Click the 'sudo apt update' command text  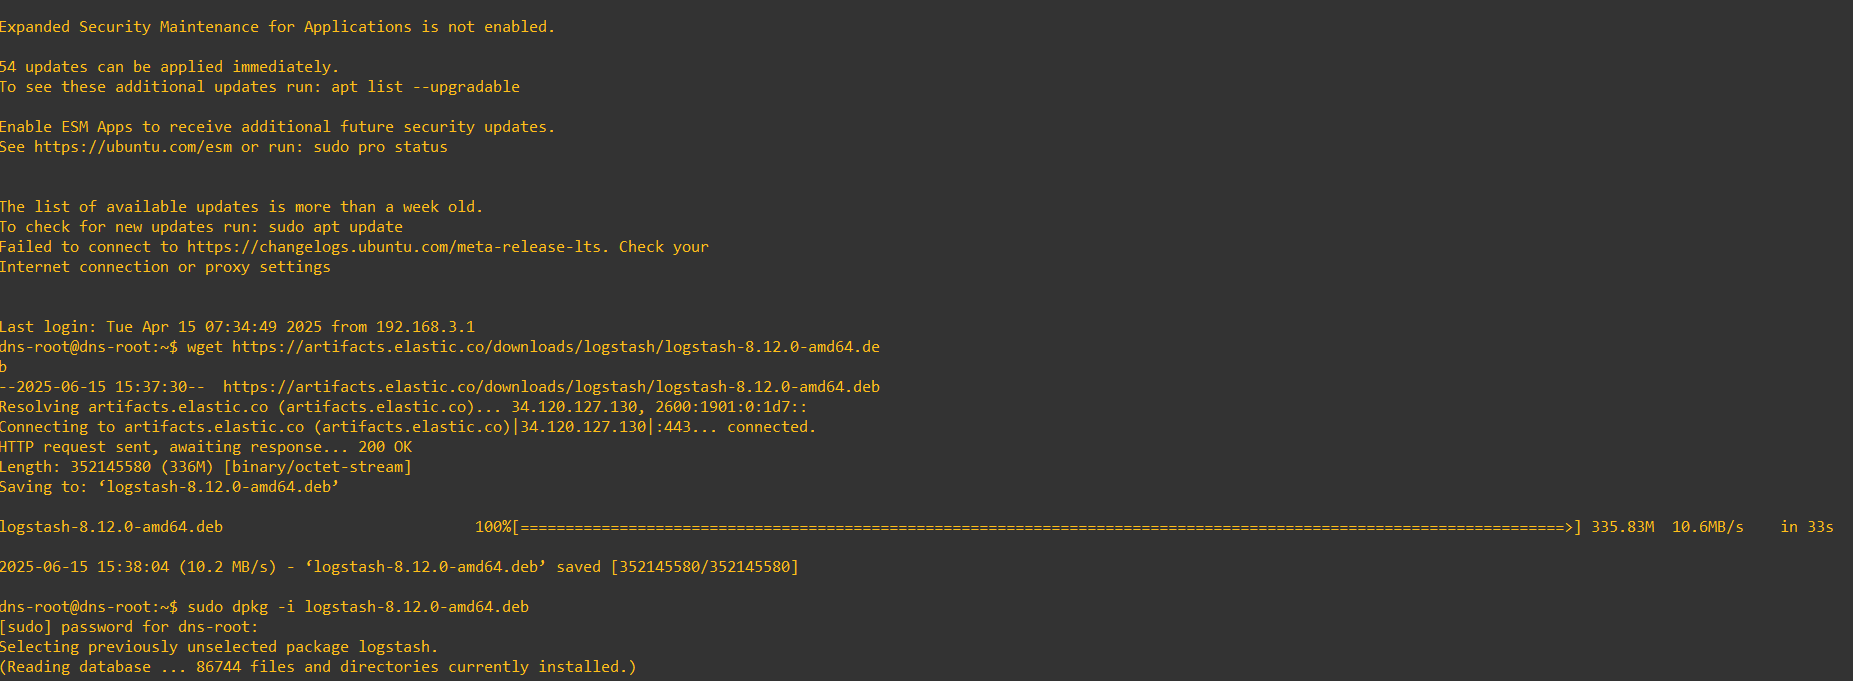(335, 227)
